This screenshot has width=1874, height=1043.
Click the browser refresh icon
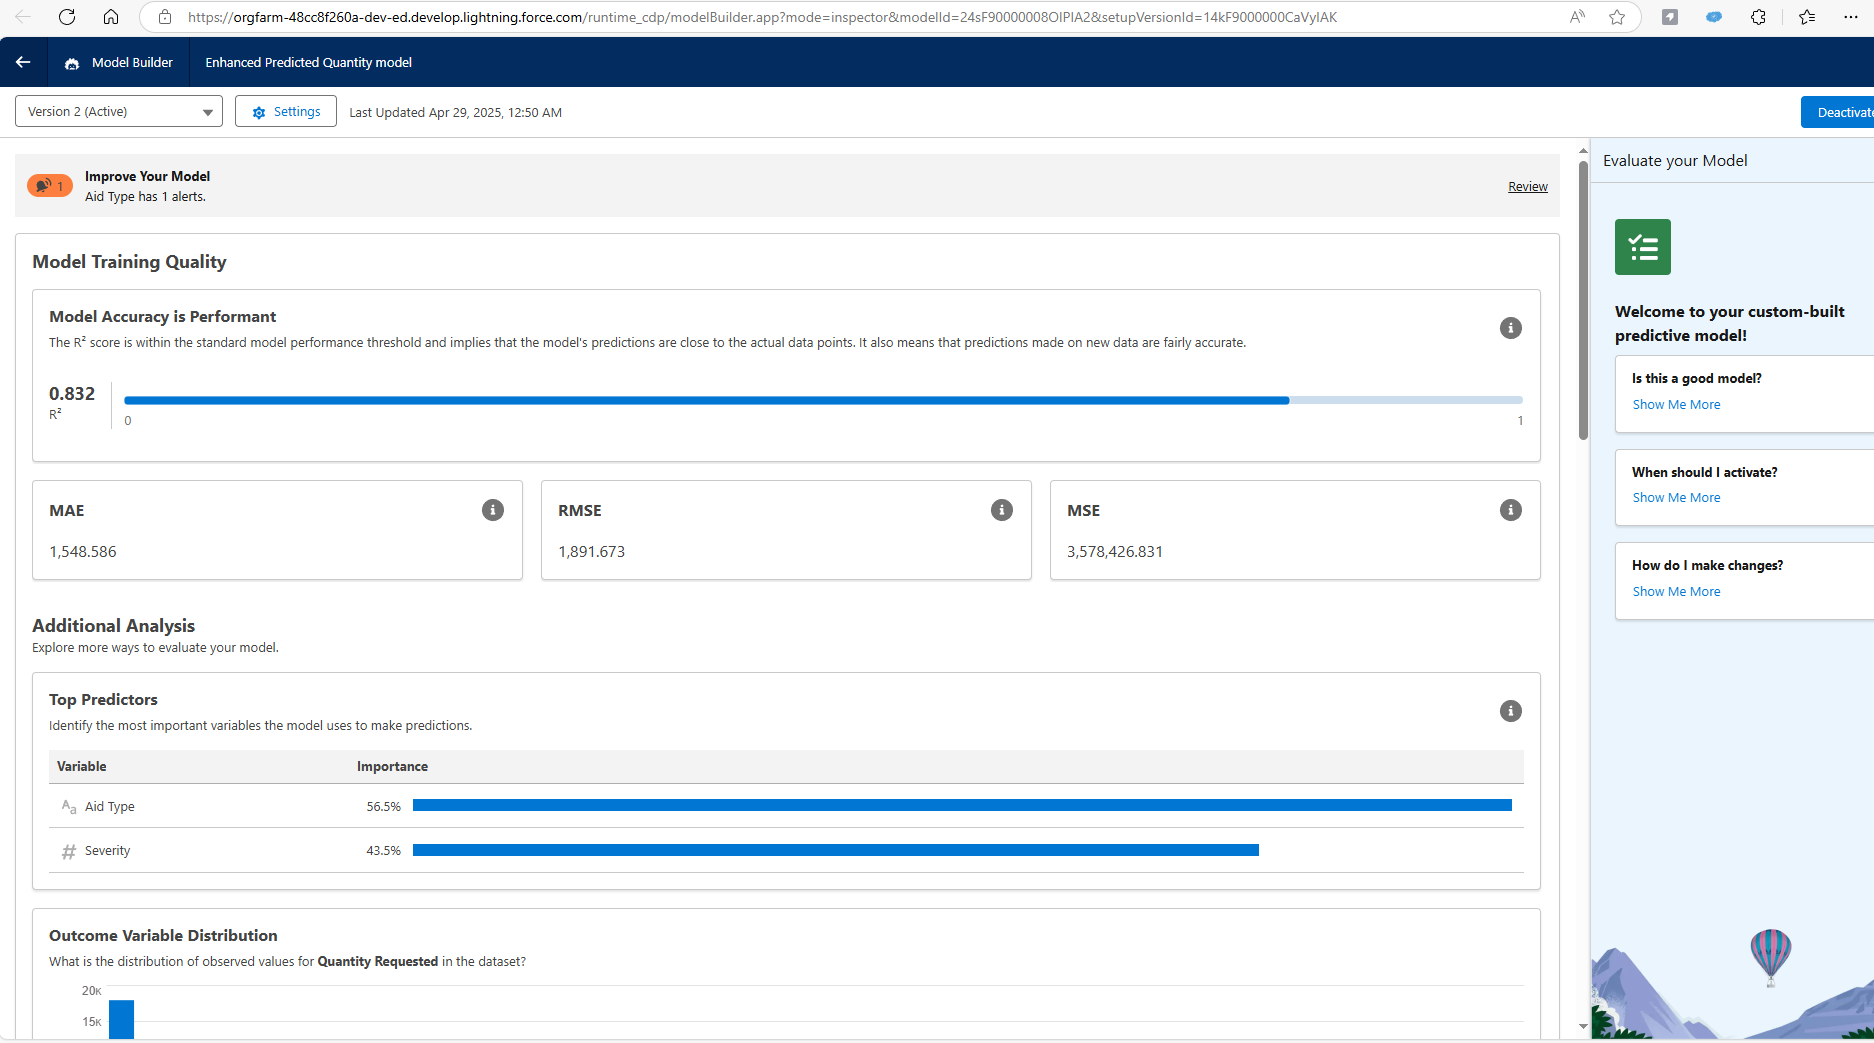(67, 17)
